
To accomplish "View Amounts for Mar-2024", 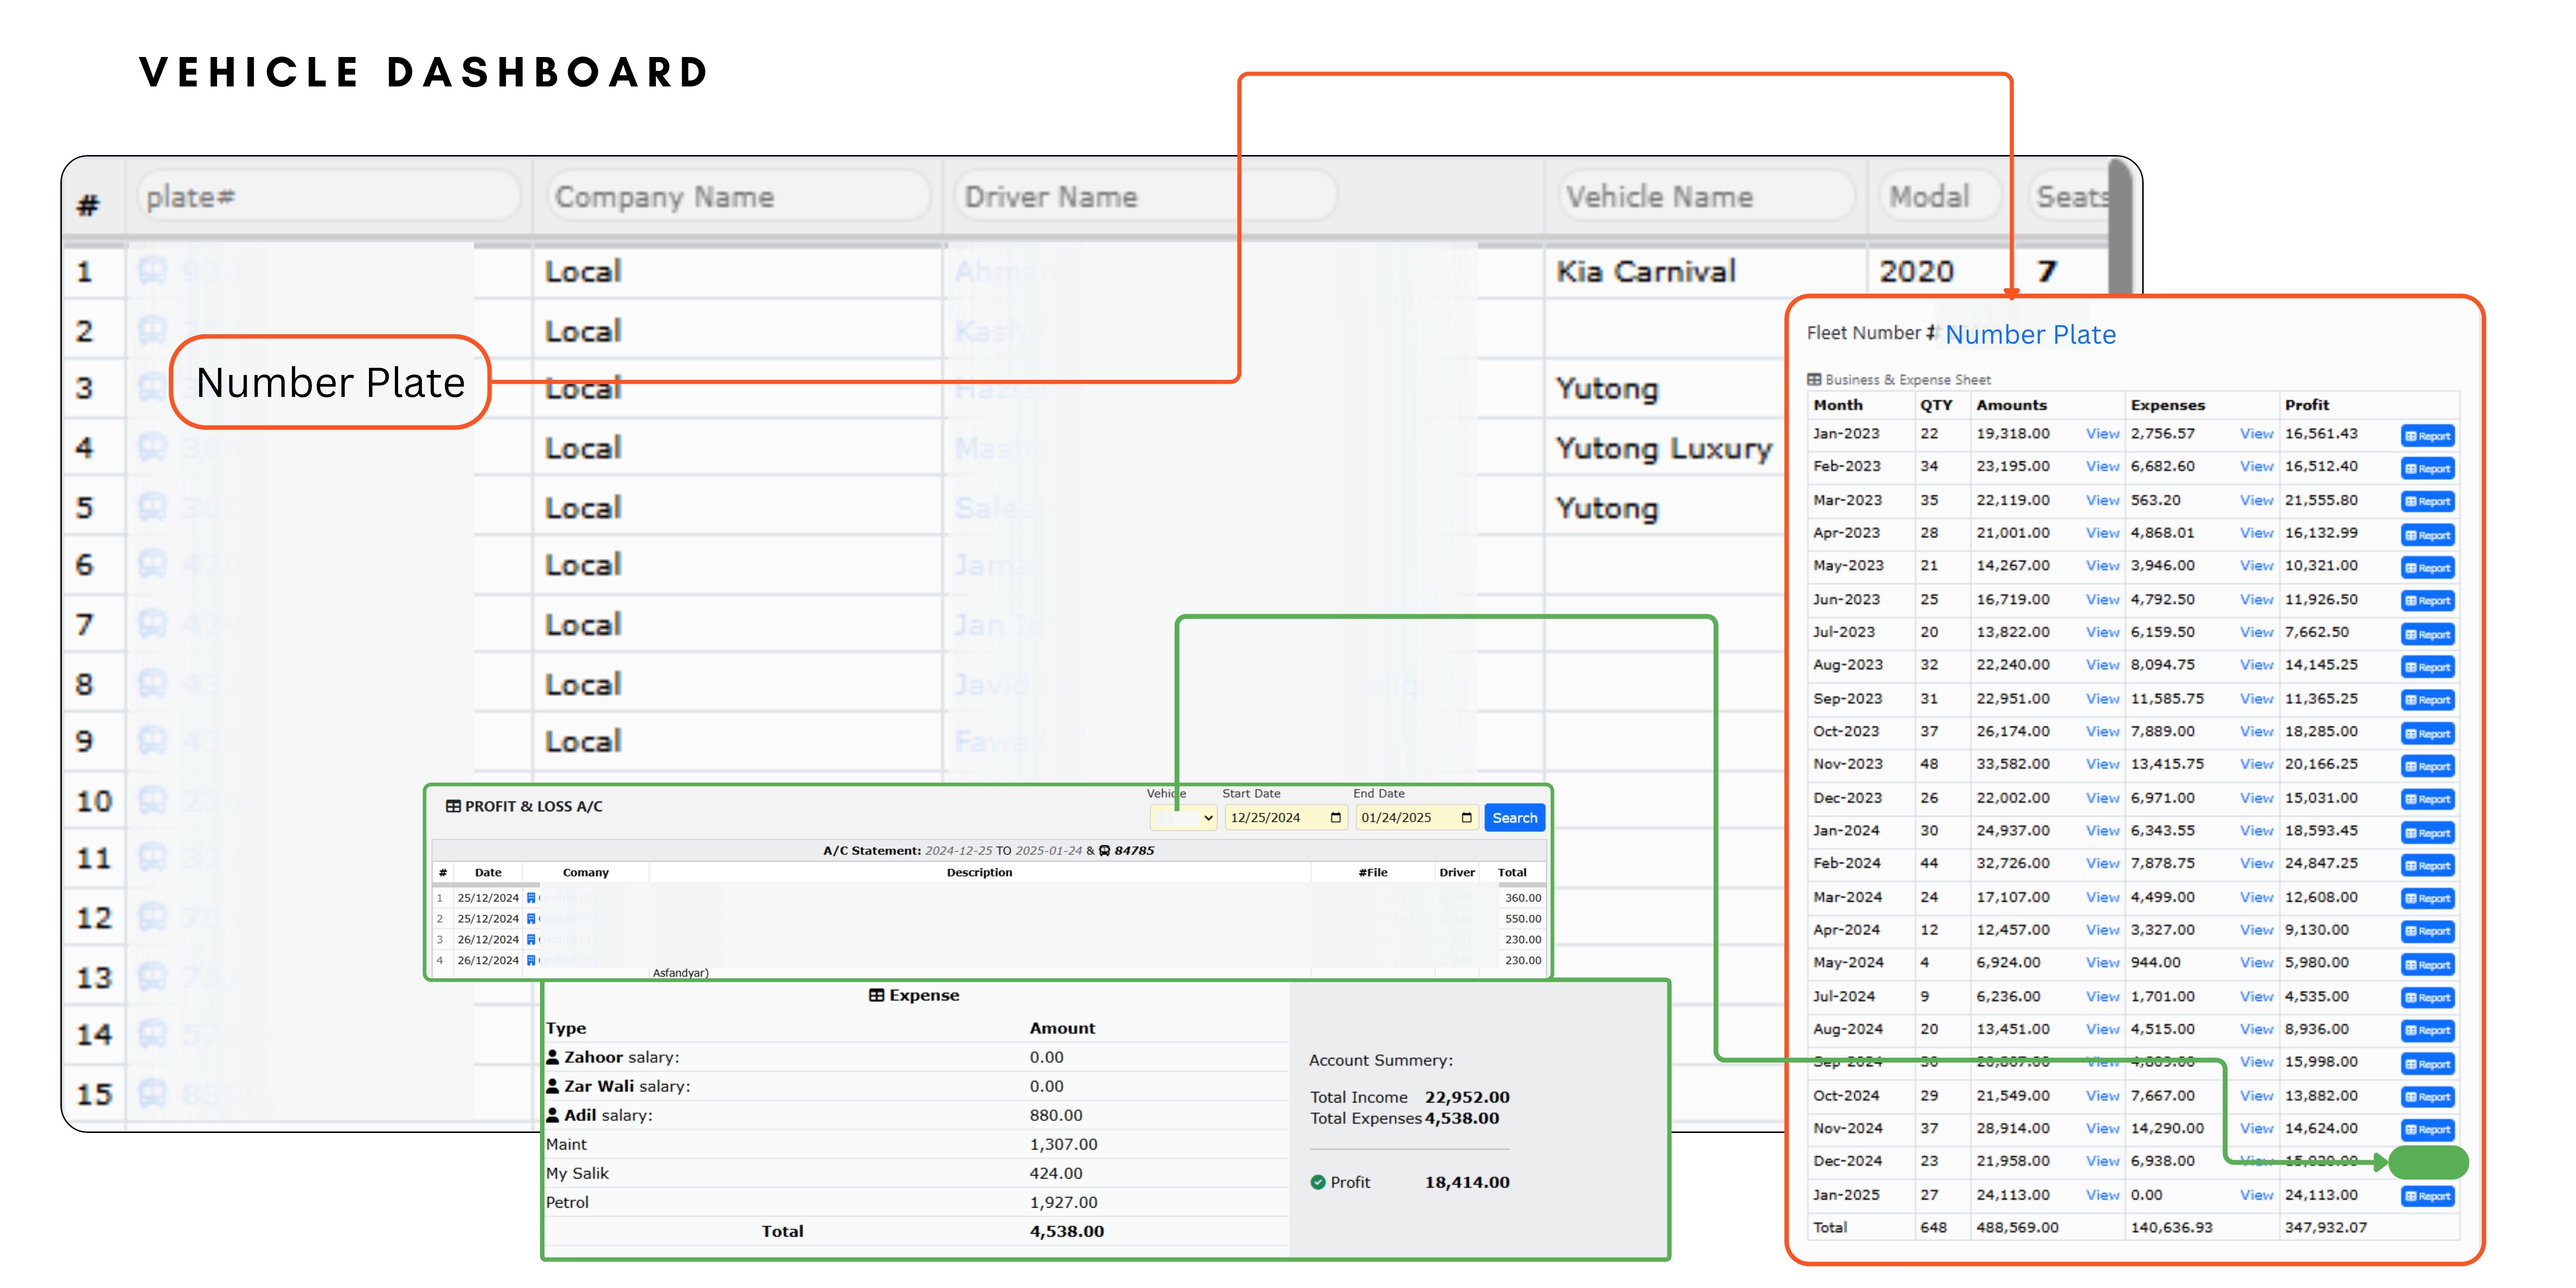I will pyautogui.click(x=2102, y=897).
